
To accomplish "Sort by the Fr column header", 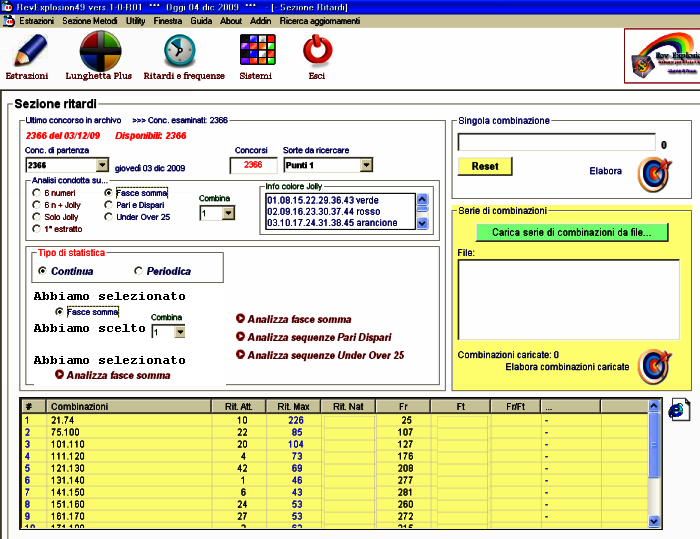I will (403, 406).
